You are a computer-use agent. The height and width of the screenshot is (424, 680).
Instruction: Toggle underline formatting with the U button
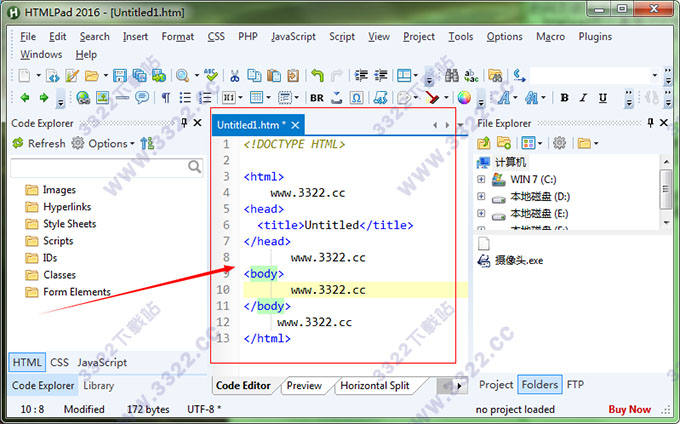[602, 98]
